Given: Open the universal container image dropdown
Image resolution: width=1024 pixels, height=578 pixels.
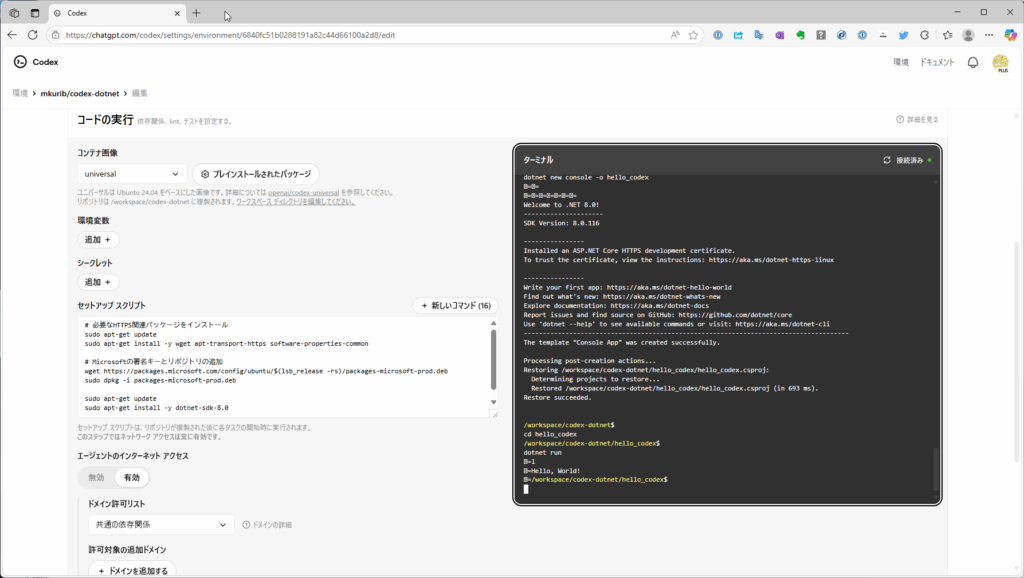Looking at the screenshot, I should [x=131, y=174].
